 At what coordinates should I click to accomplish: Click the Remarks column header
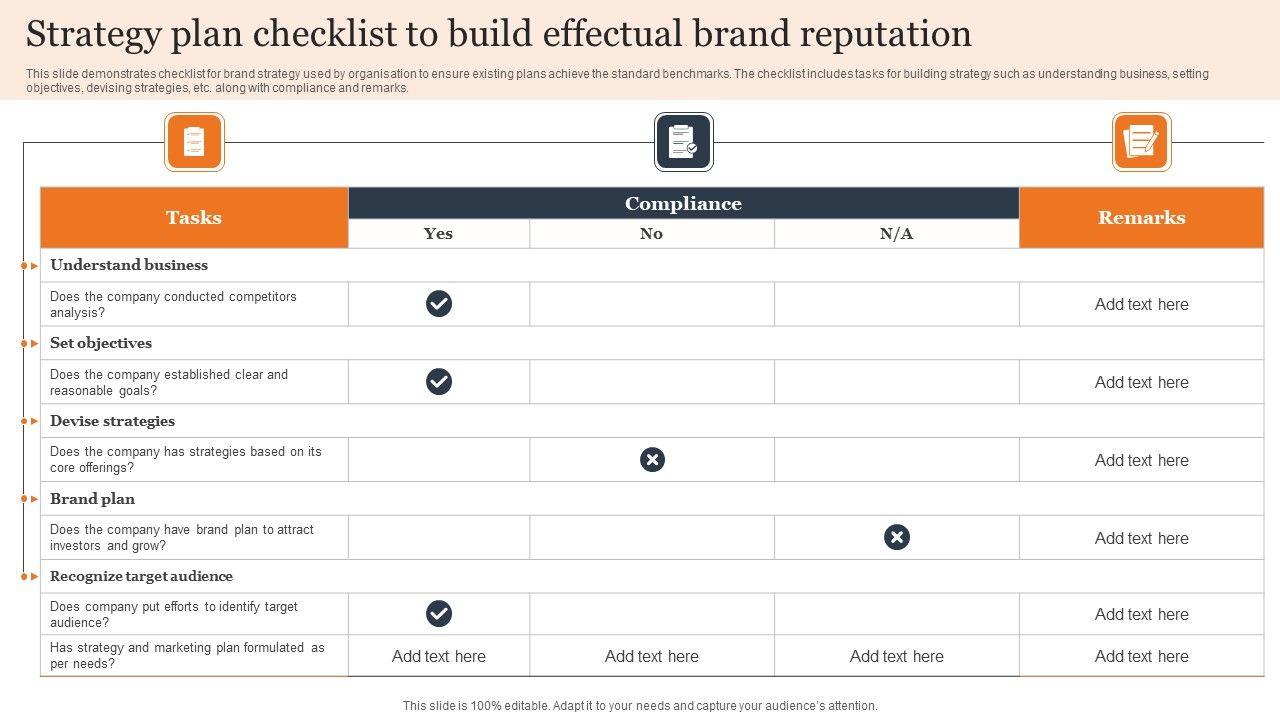[1141, 218]
